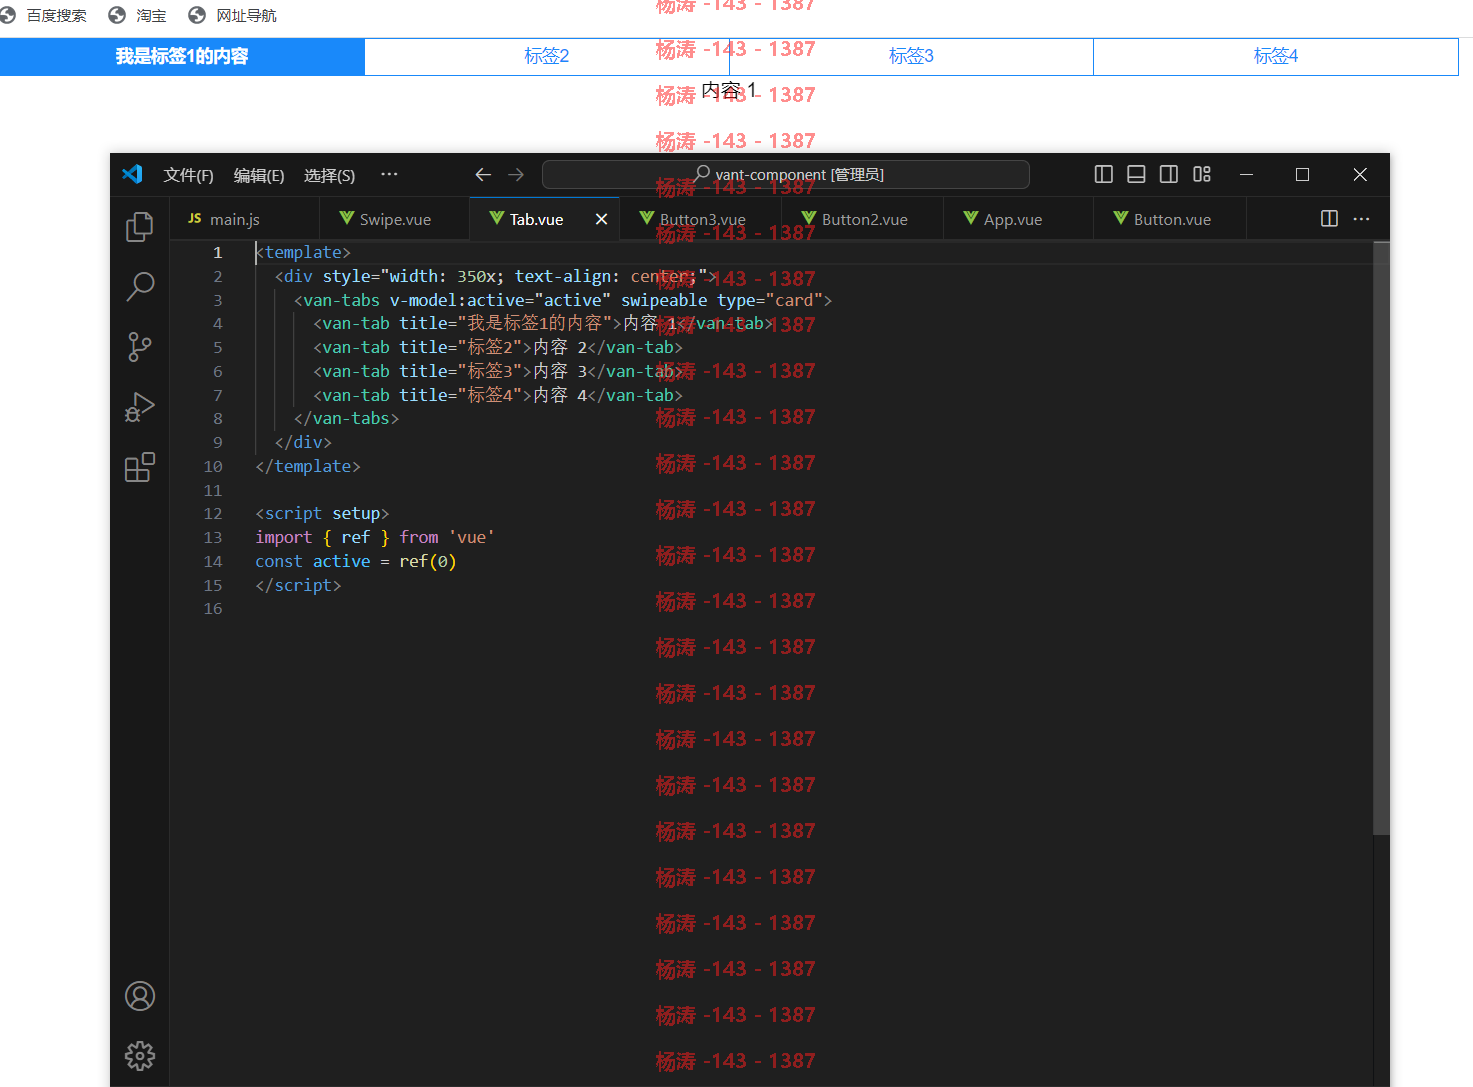Open Run and Debug view icon
Screen dimensions: 1473x1087
tap(140, 407)
